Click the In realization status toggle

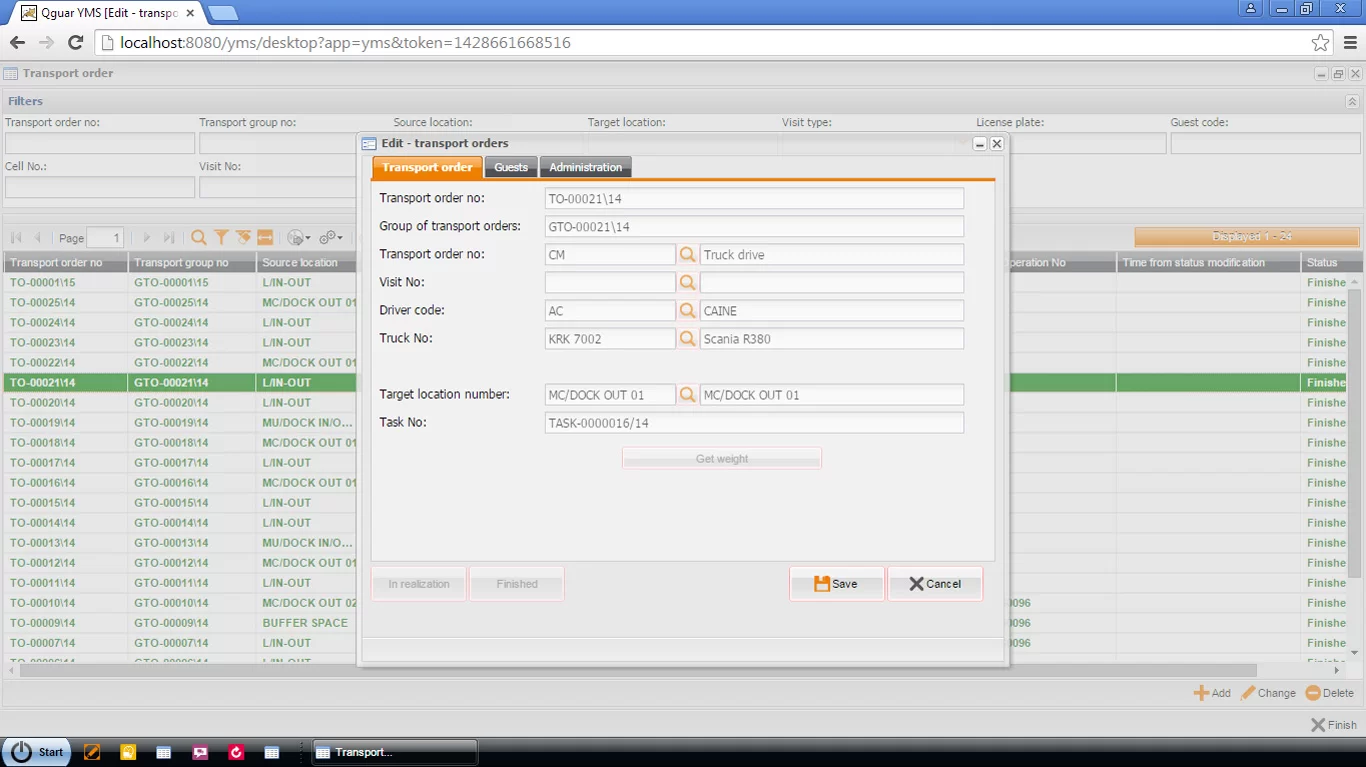point(418,584)
